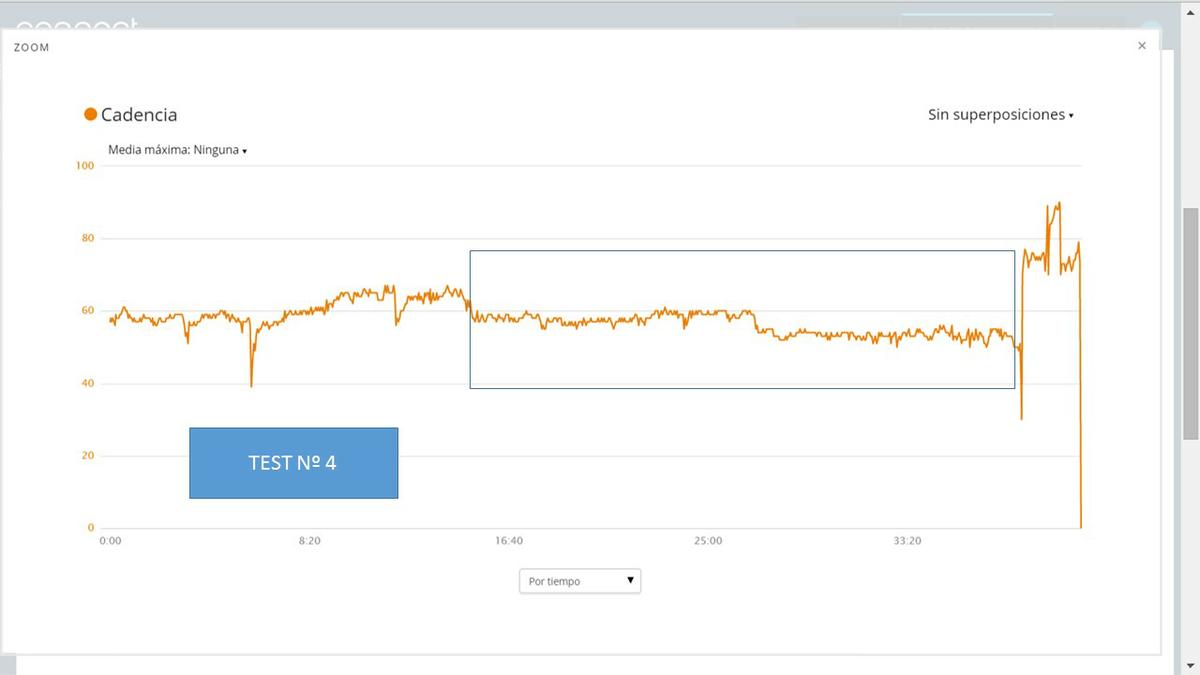Click the 0:00 time axis label
1200x675 pixels.
point(110,541)
